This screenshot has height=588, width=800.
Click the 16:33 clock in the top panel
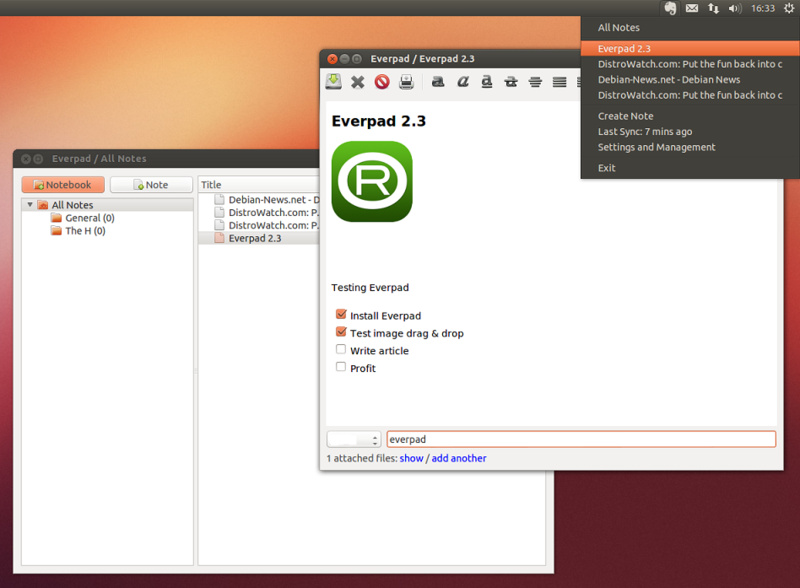[763, 8]
